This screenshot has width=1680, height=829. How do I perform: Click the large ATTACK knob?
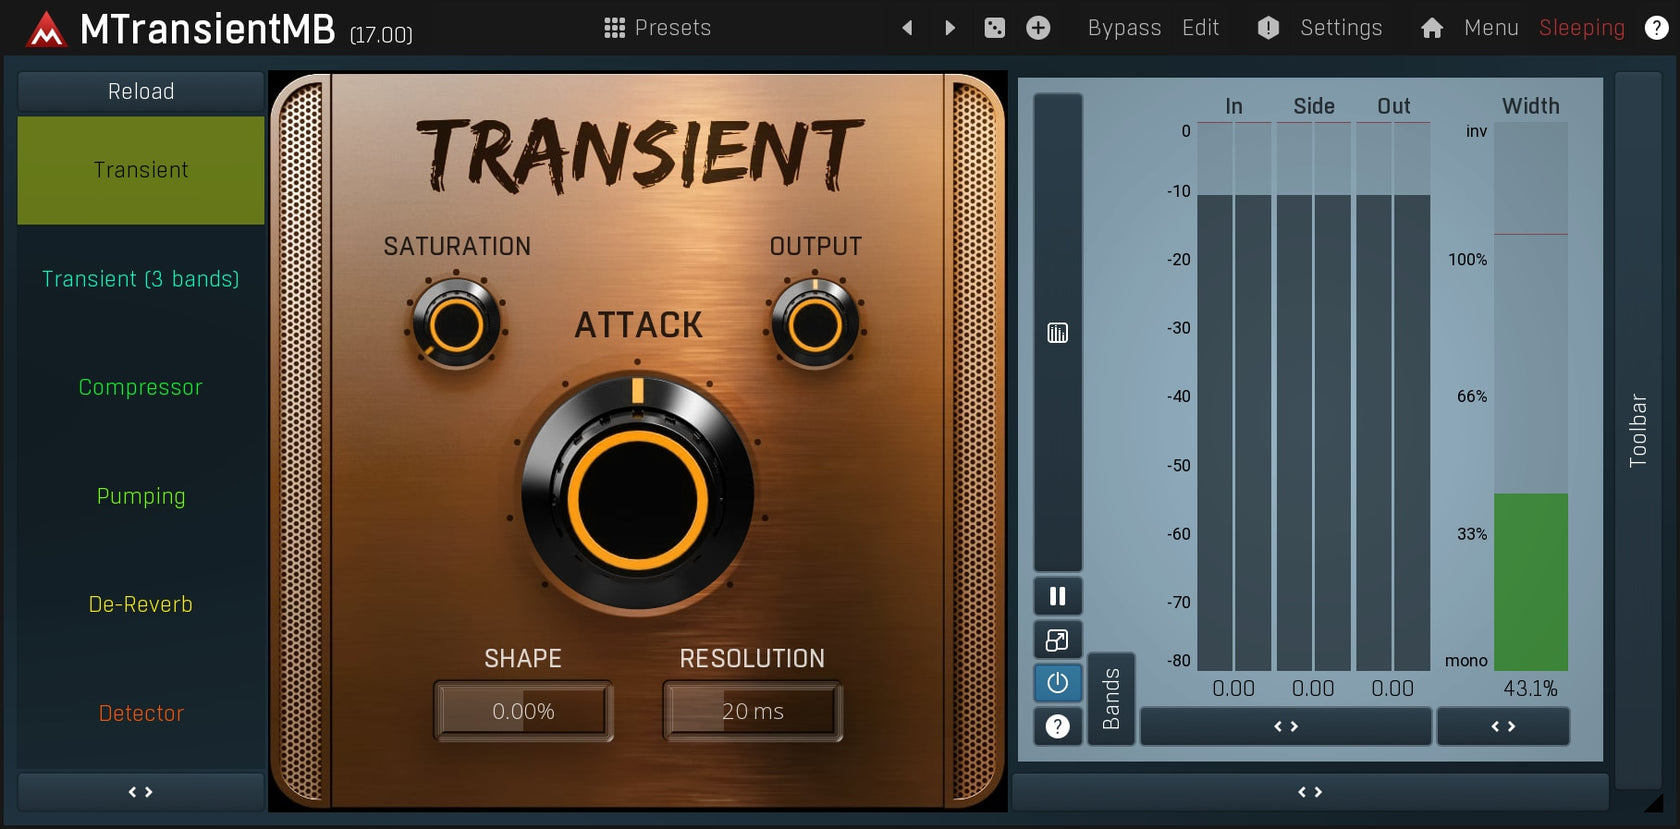[638, 497]
